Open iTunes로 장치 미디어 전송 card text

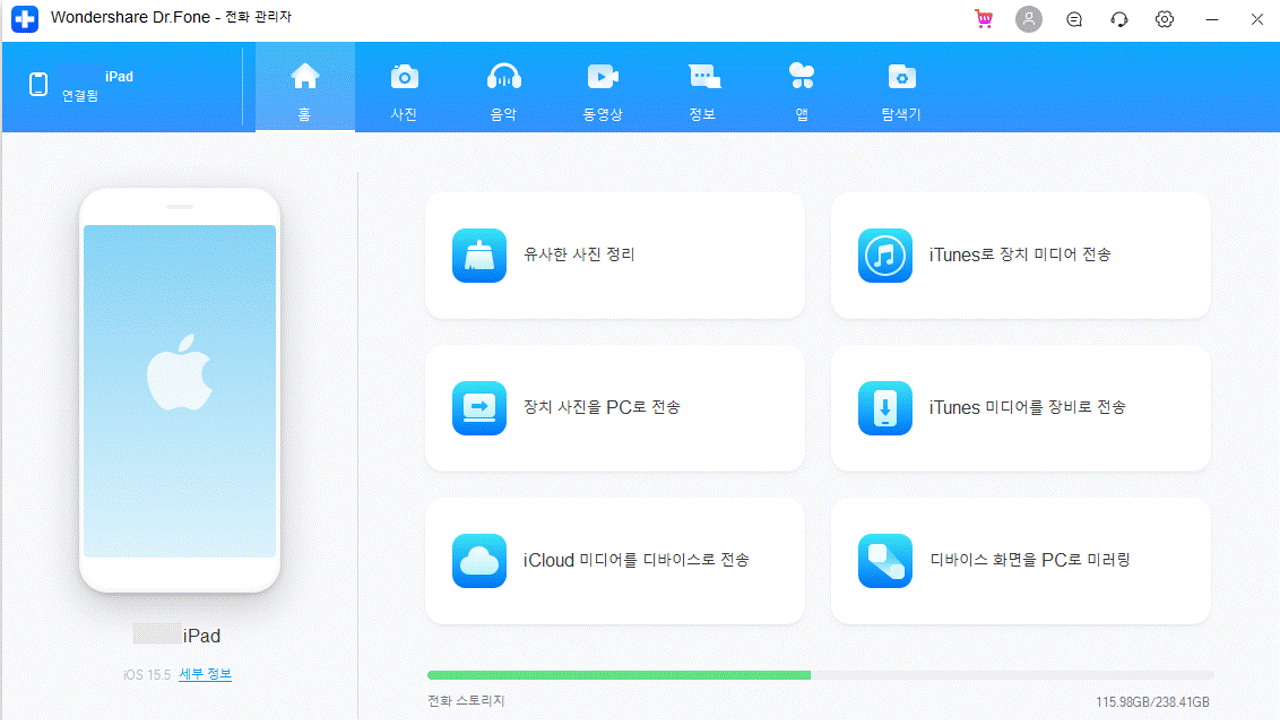click(x=1020, y=255)
